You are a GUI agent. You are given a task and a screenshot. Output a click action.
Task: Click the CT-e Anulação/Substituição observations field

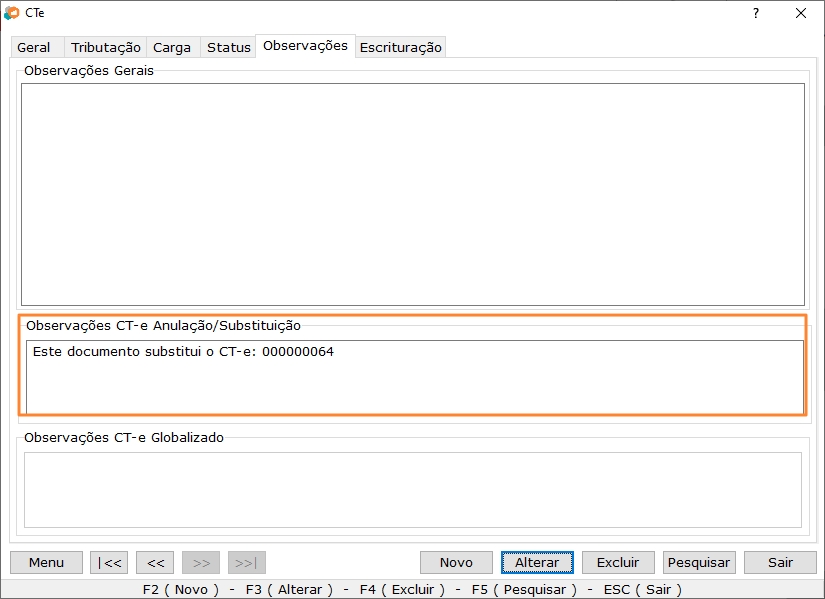click(414, 376)
